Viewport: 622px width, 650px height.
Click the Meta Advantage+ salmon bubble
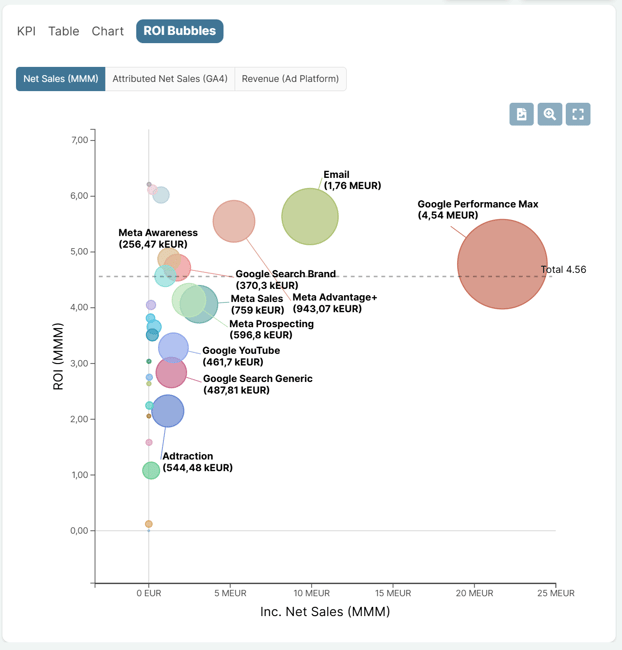point(234,221)
